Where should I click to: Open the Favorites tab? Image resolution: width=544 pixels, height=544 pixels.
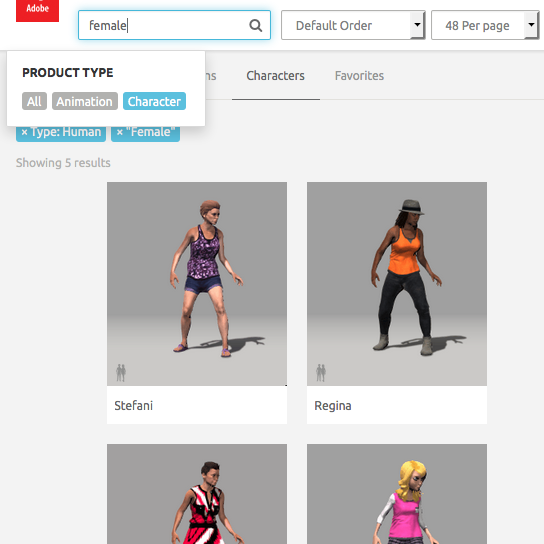pyautogui.click(x=359, y=76)
